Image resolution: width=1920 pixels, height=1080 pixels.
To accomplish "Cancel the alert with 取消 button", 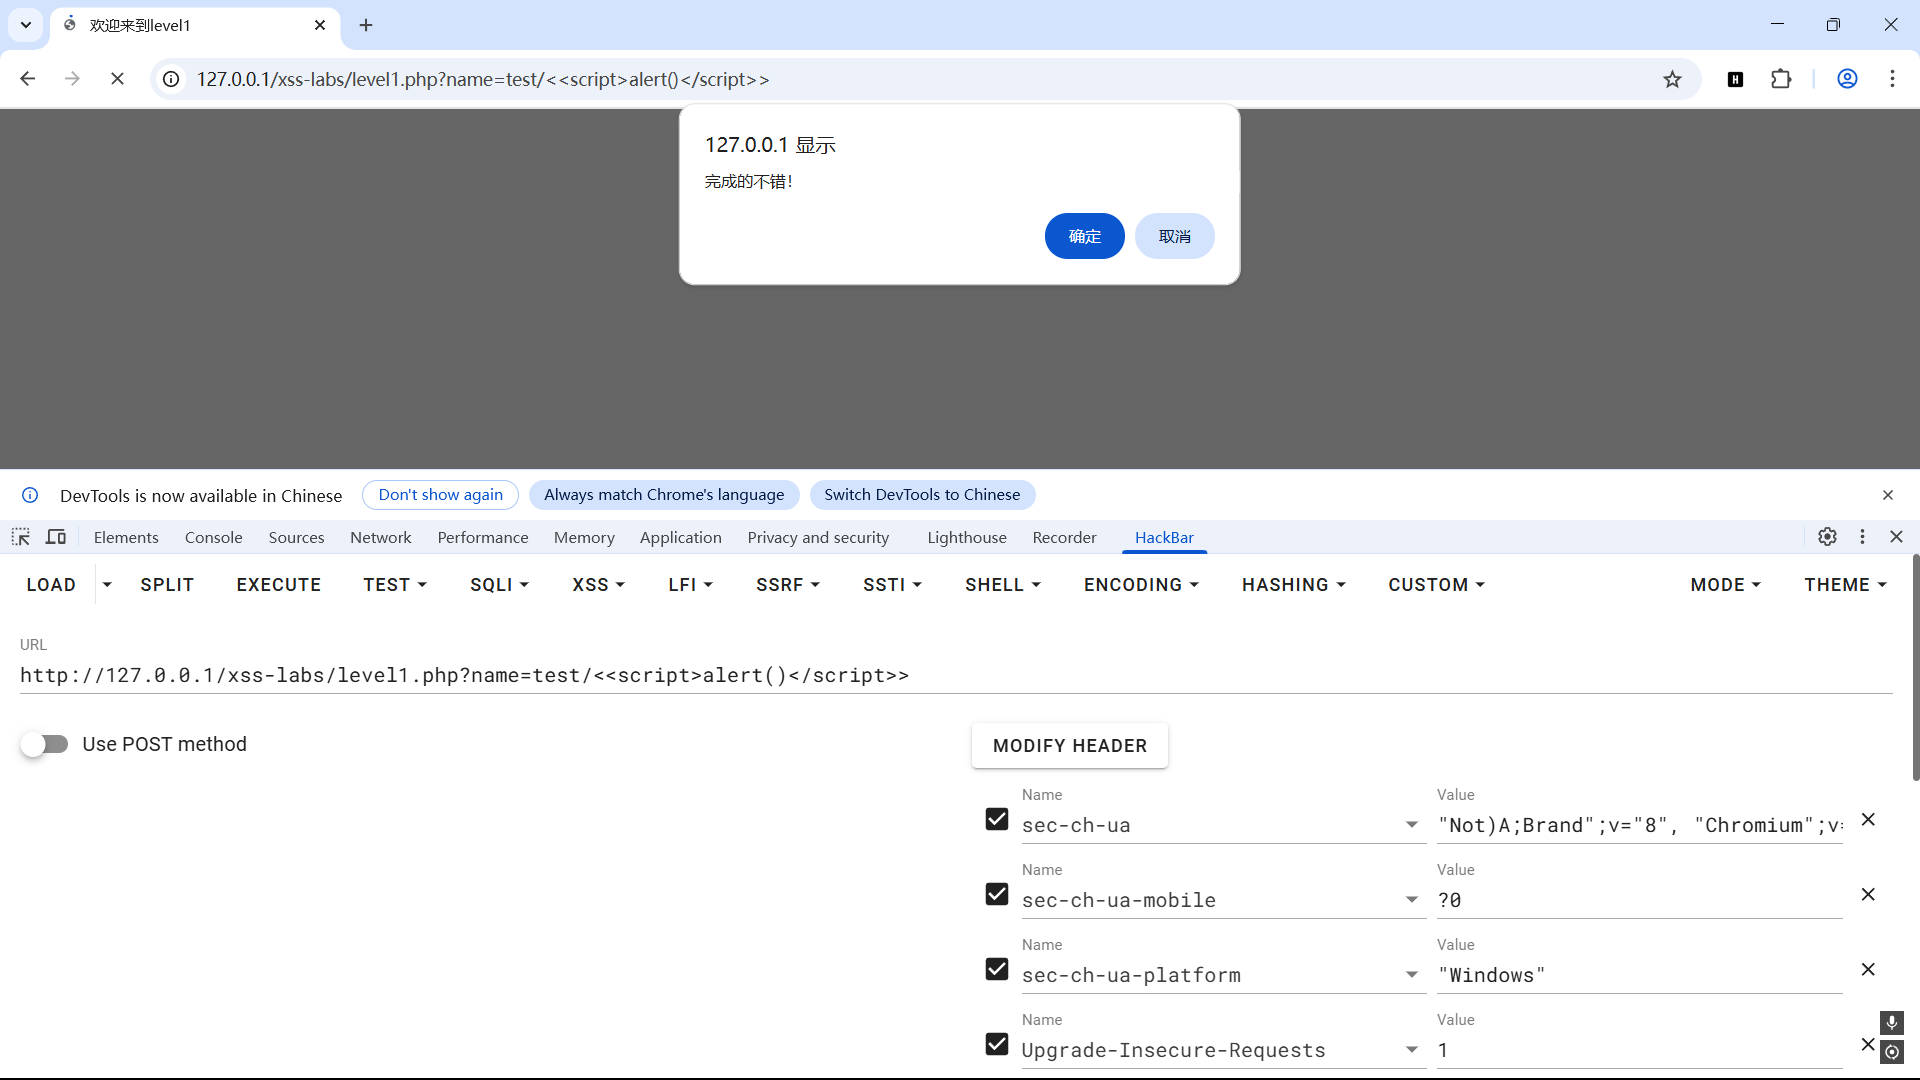I will [1175, 236].
